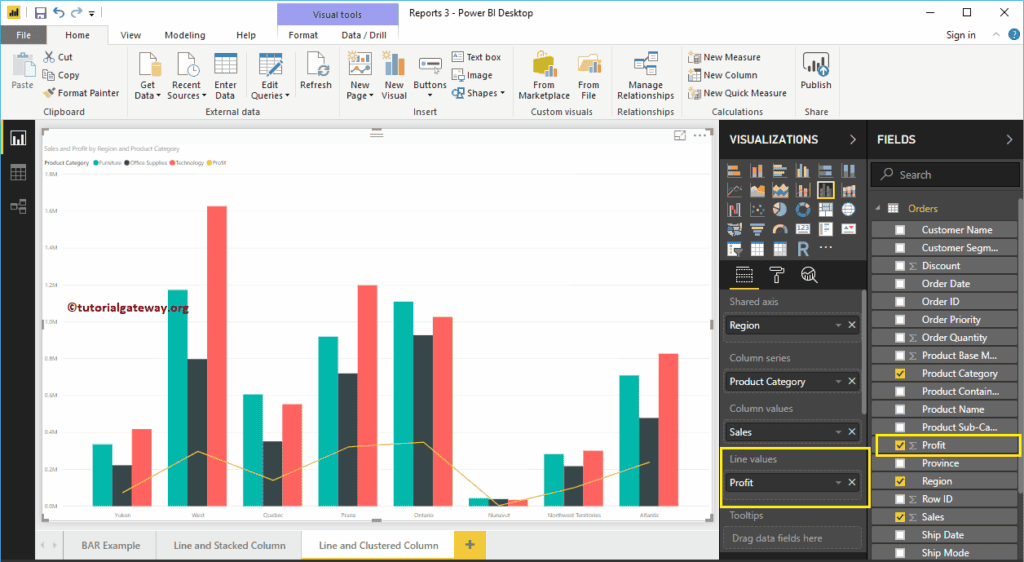Switch to the Modeling ribbon tab

coord(185,35)
